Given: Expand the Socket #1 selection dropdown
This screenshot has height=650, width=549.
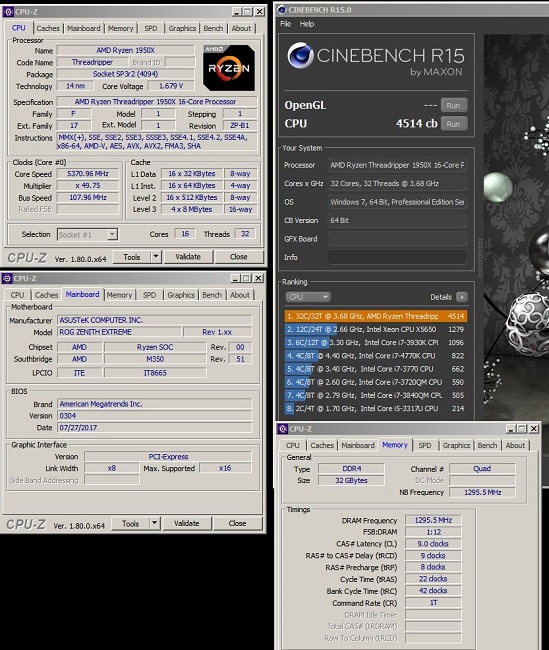Looking at the screenshot, I should pos(112,235).
